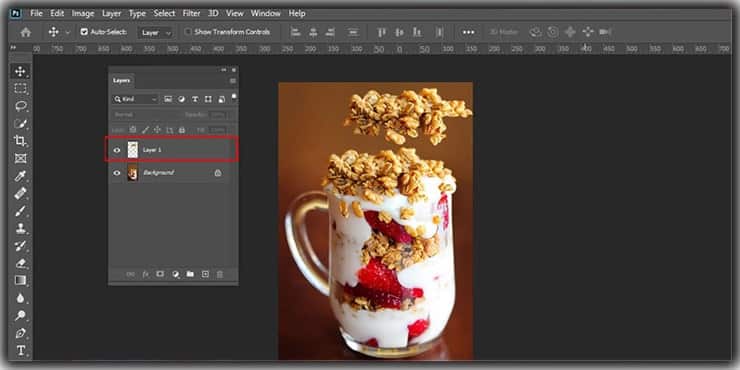Select the Quick Selection tool
The width and height of the screenshot is (740, 370).
(x=20, y=124)
